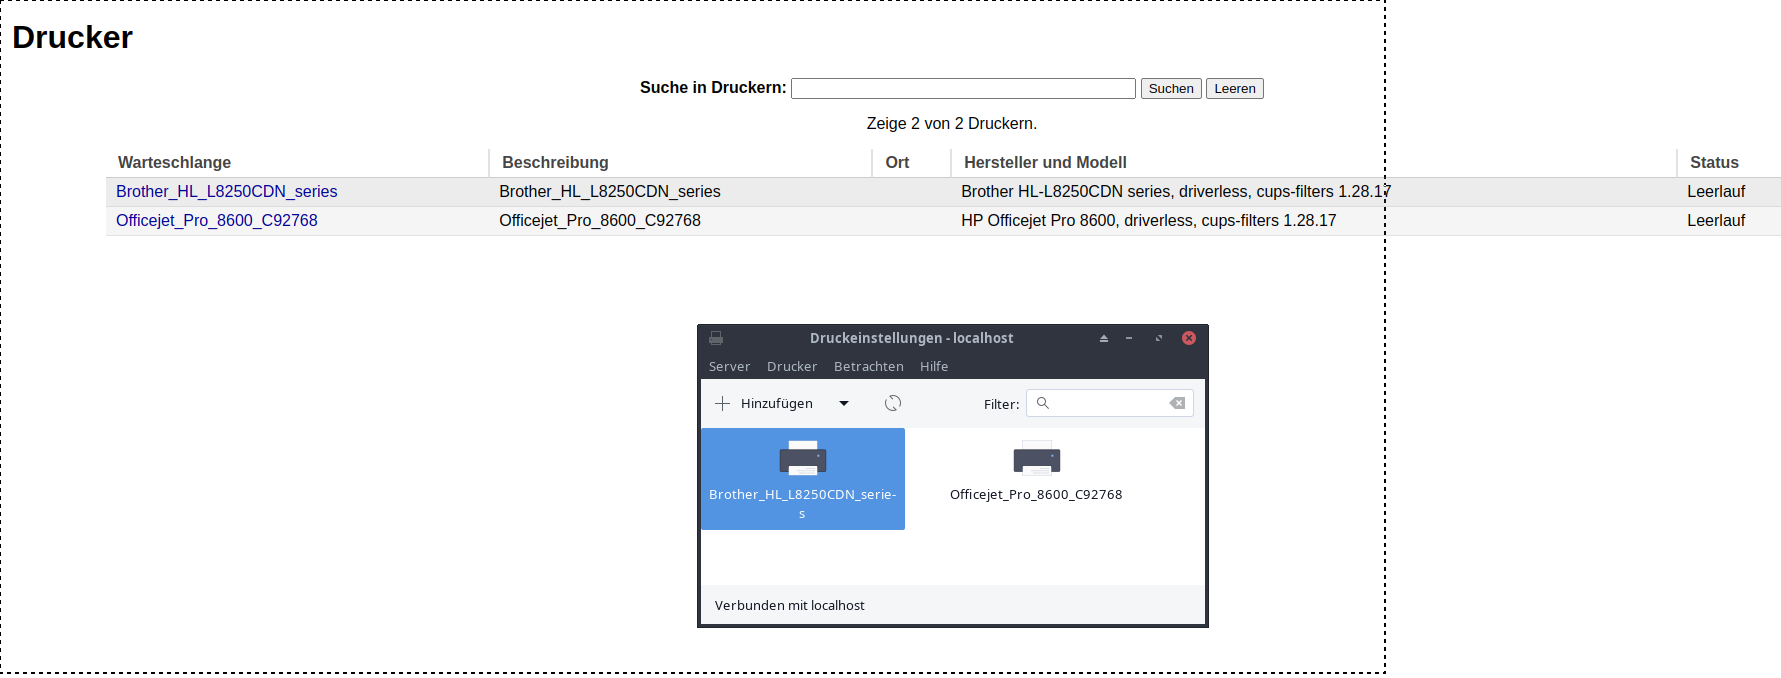
Task: Click the Hinzufügen button
Action: click(764, 403)
